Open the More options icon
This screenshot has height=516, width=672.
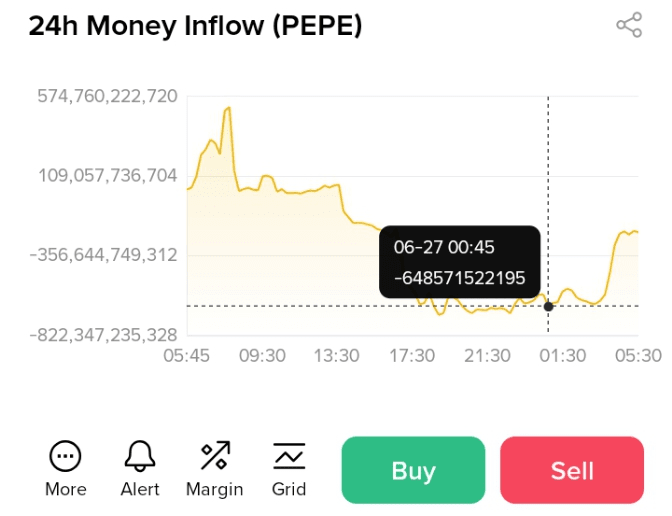66,457
